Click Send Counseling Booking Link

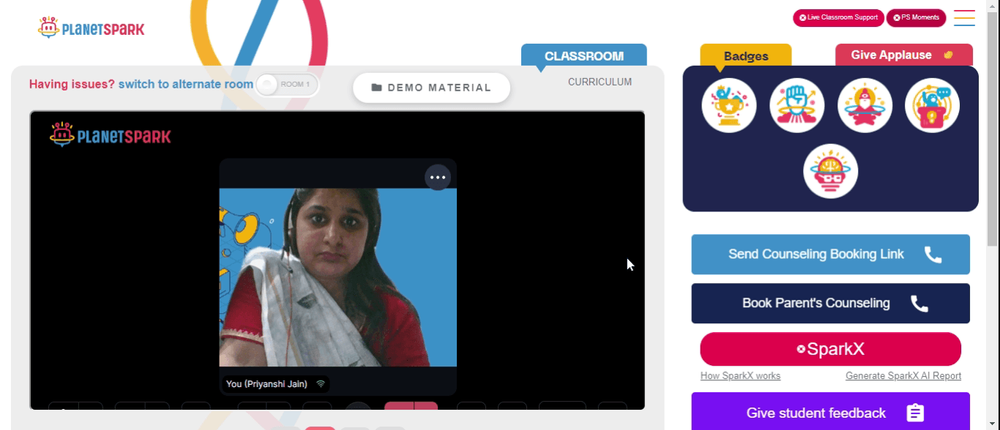pyautogui.click(x=830, y=255)
